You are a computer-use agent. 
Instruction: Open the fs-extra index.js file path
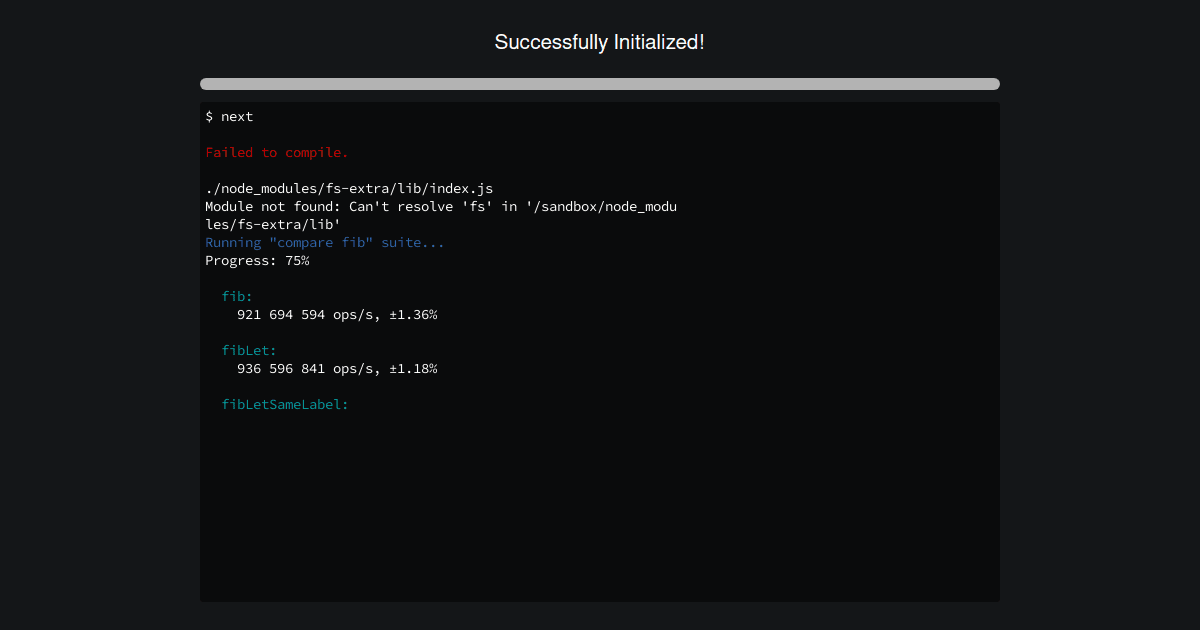348,188
